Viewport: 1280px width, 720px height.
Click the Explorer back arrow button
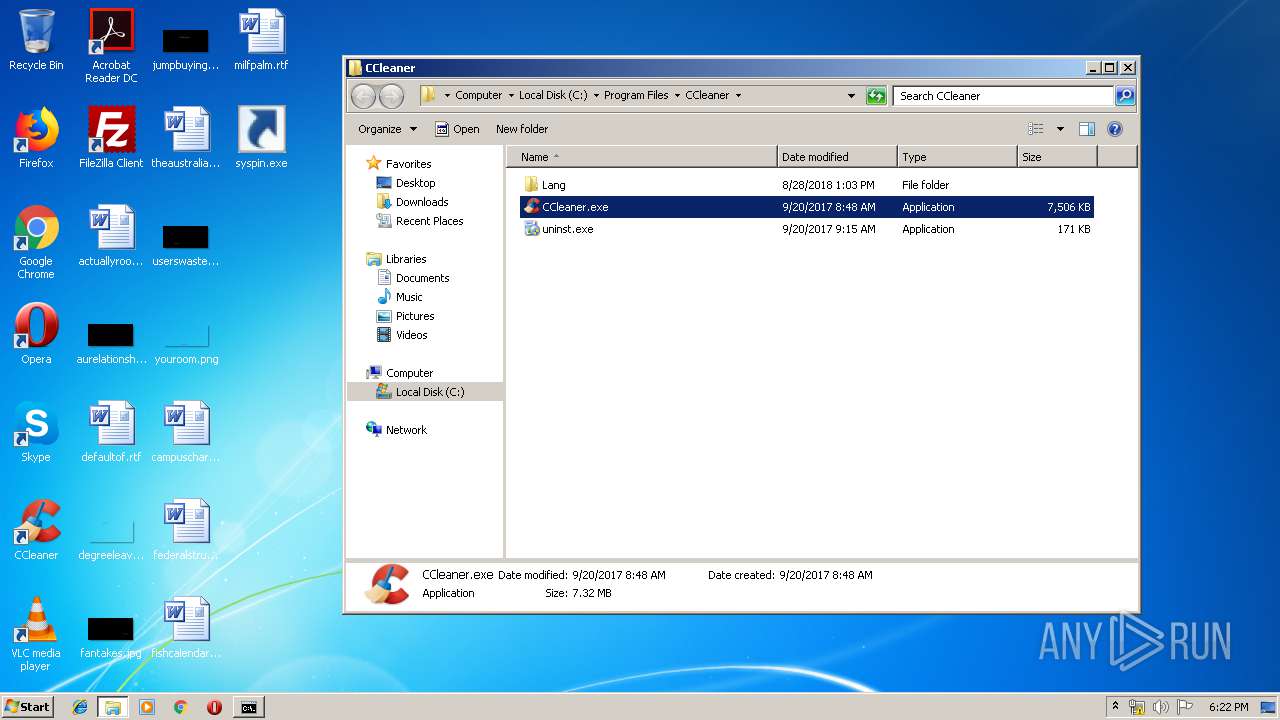click(363, 96)
